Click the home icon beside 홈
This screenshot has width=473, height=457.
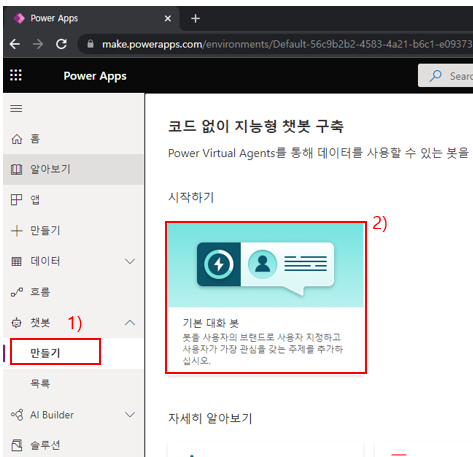17,139
